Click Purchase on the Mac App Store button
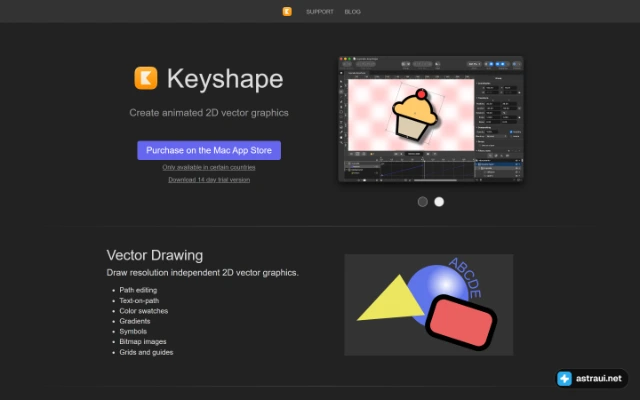640x400 pixels. (x=209, y=150)
